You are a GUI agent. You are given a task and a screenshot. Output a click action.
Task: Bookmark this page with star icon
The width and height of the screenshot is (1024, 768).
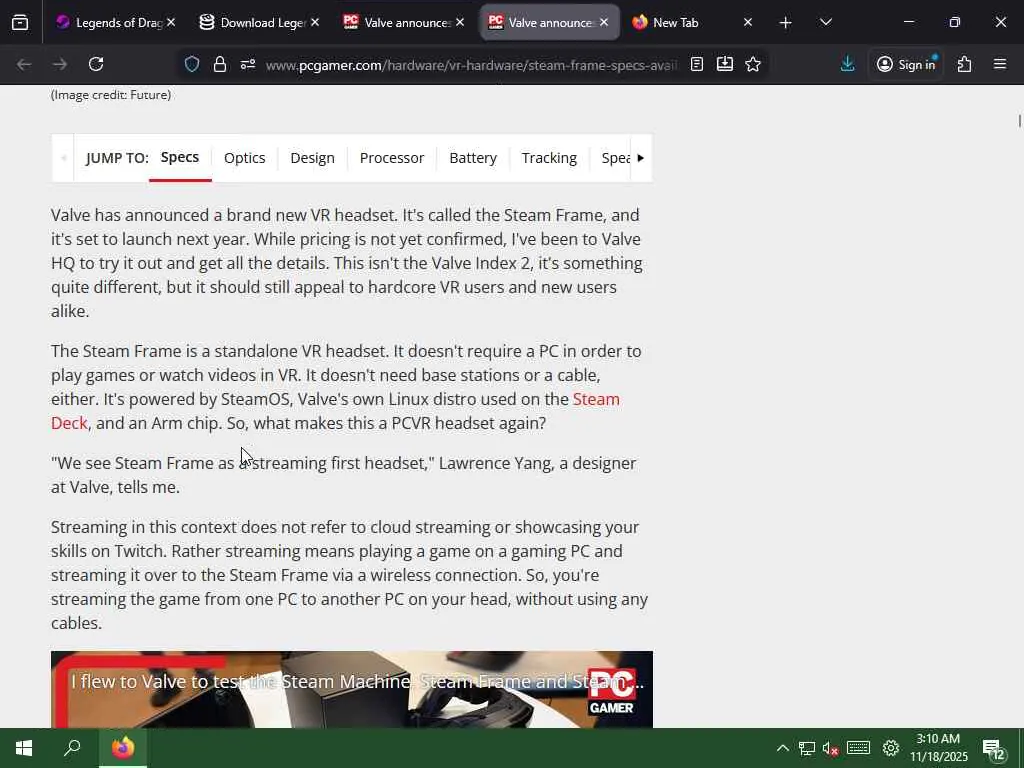click(753, 64)
